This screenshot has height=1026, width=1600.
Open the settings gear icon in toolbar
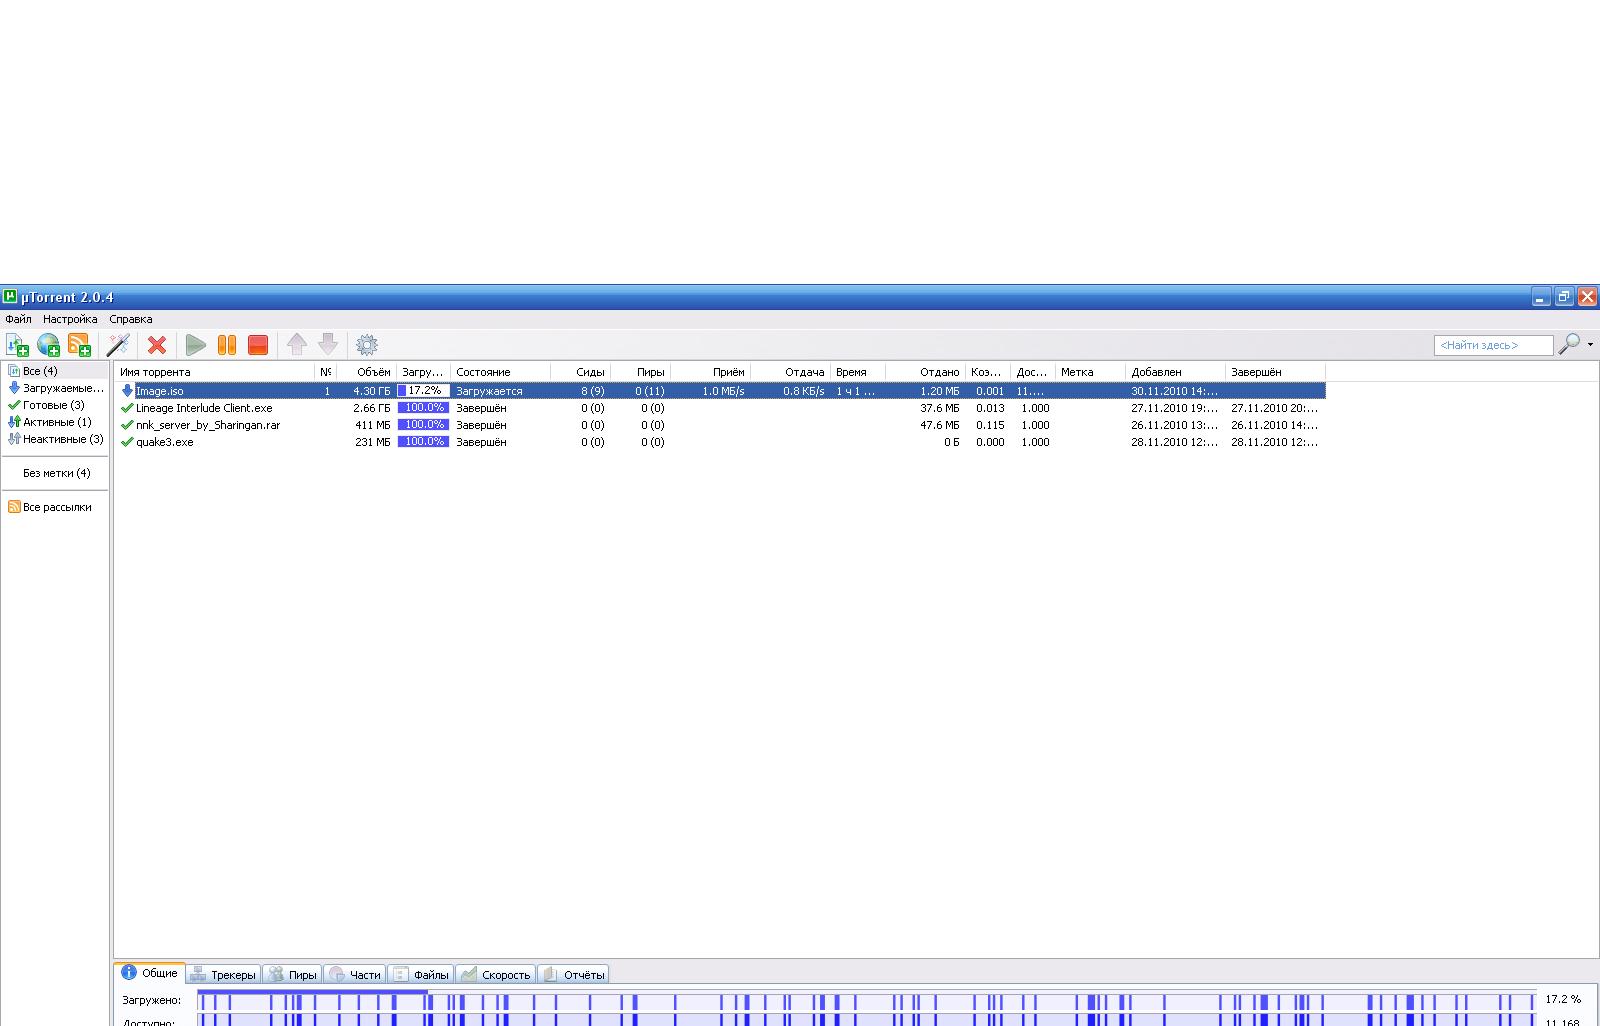click(367, 345)
